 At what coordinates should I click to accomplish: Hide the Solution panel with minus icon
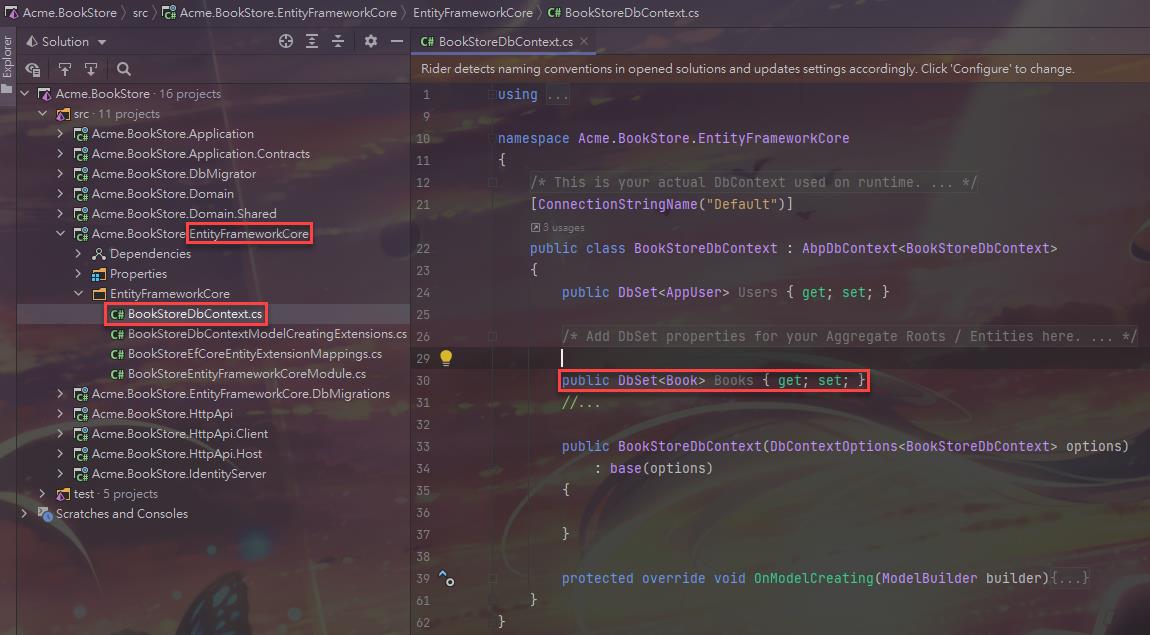397,41
